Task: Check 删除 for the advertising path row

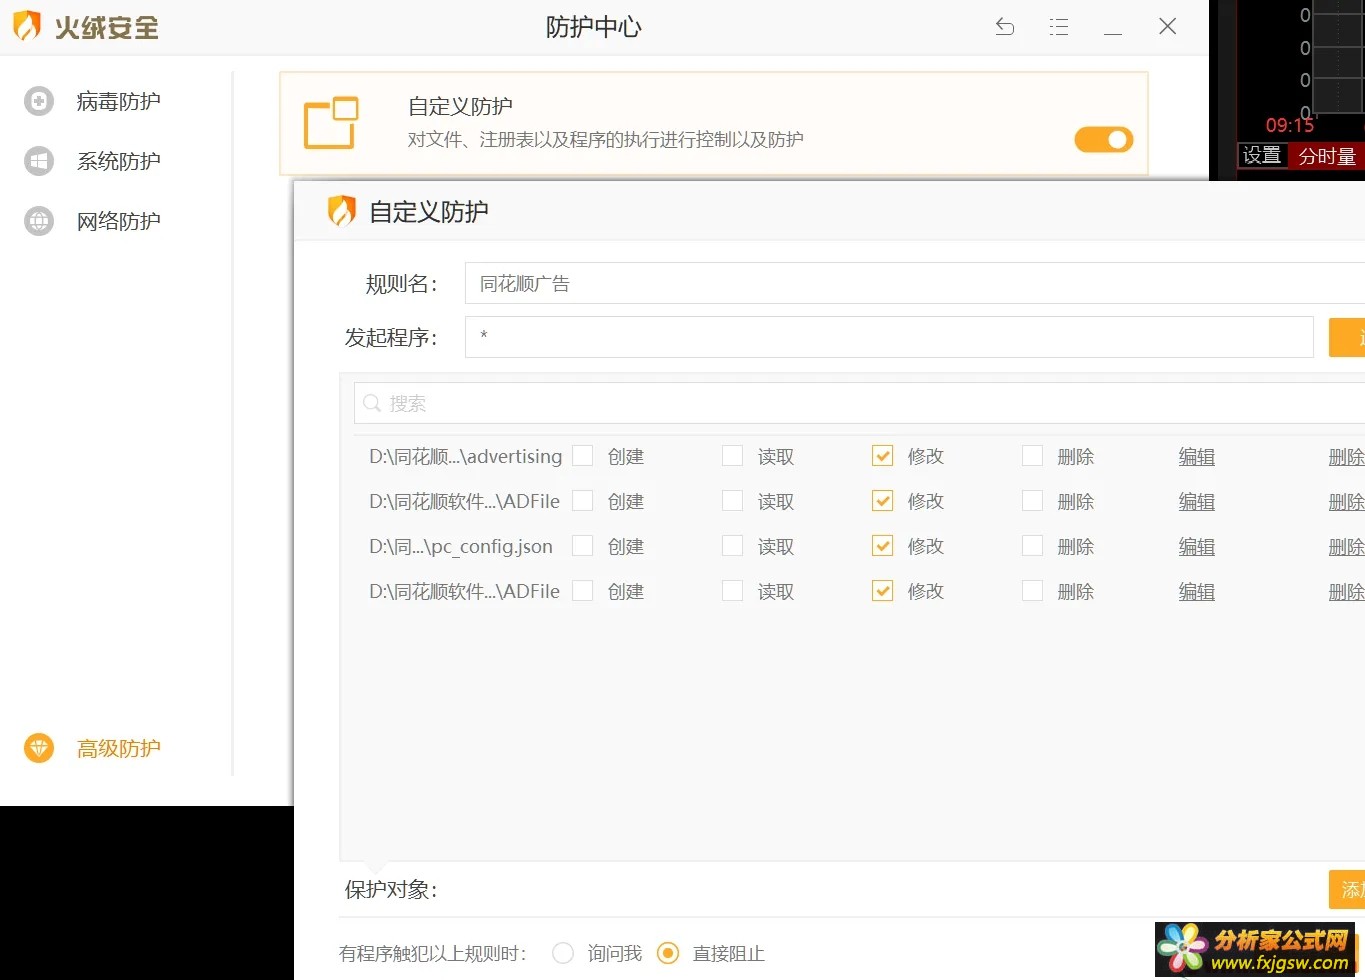Action: tap(1033, 456)
